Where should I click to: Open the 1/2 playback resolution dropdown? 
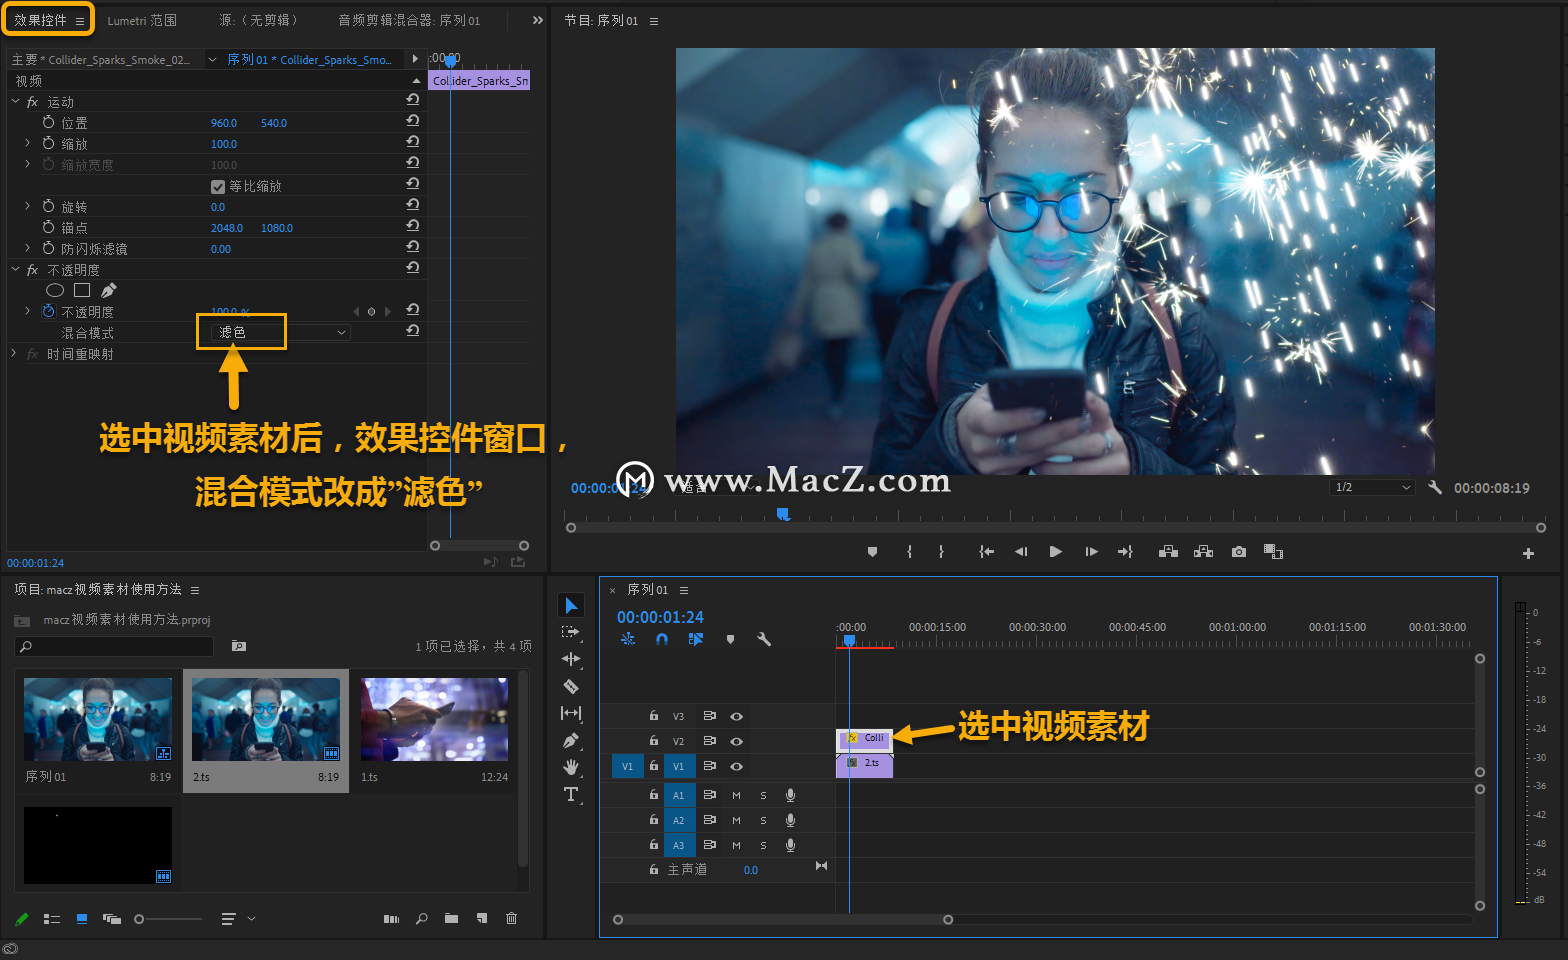[x=1373, y=487]
